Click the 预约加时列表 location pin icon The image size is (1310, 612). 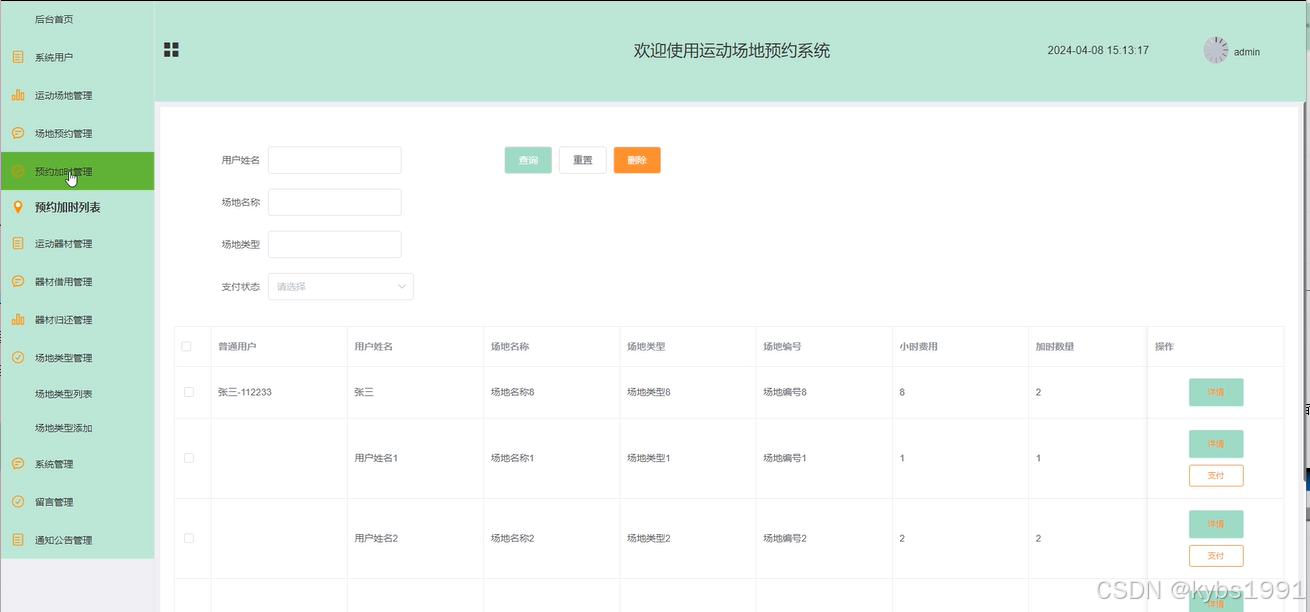click(x=18, y=207)
